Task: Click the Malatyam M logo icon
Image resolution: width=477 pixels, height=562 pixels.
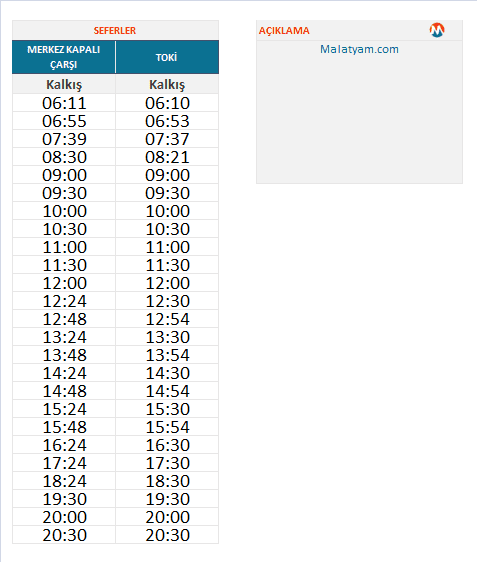Action: 437,30
